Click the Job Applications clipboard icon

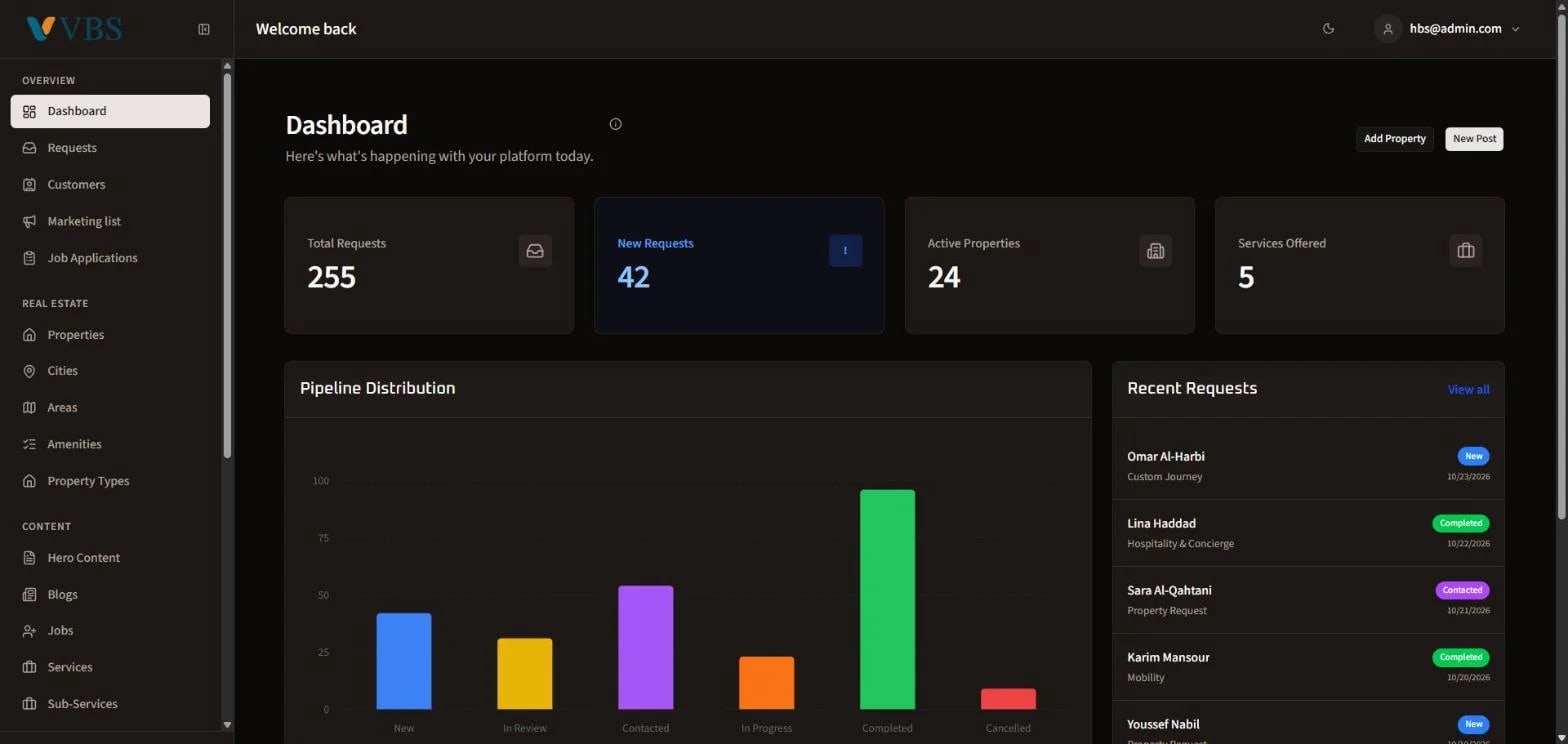pos(29,258)
